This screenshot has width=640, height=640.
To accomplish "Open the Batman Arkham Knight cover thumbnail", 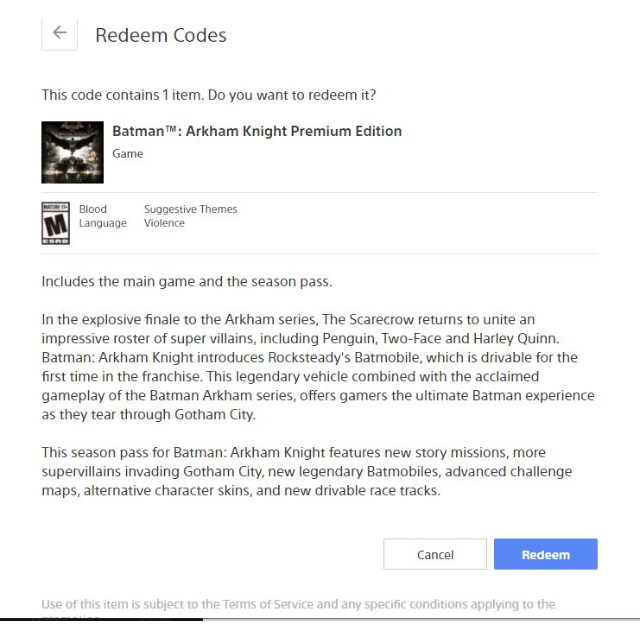I will coord(72,152).
